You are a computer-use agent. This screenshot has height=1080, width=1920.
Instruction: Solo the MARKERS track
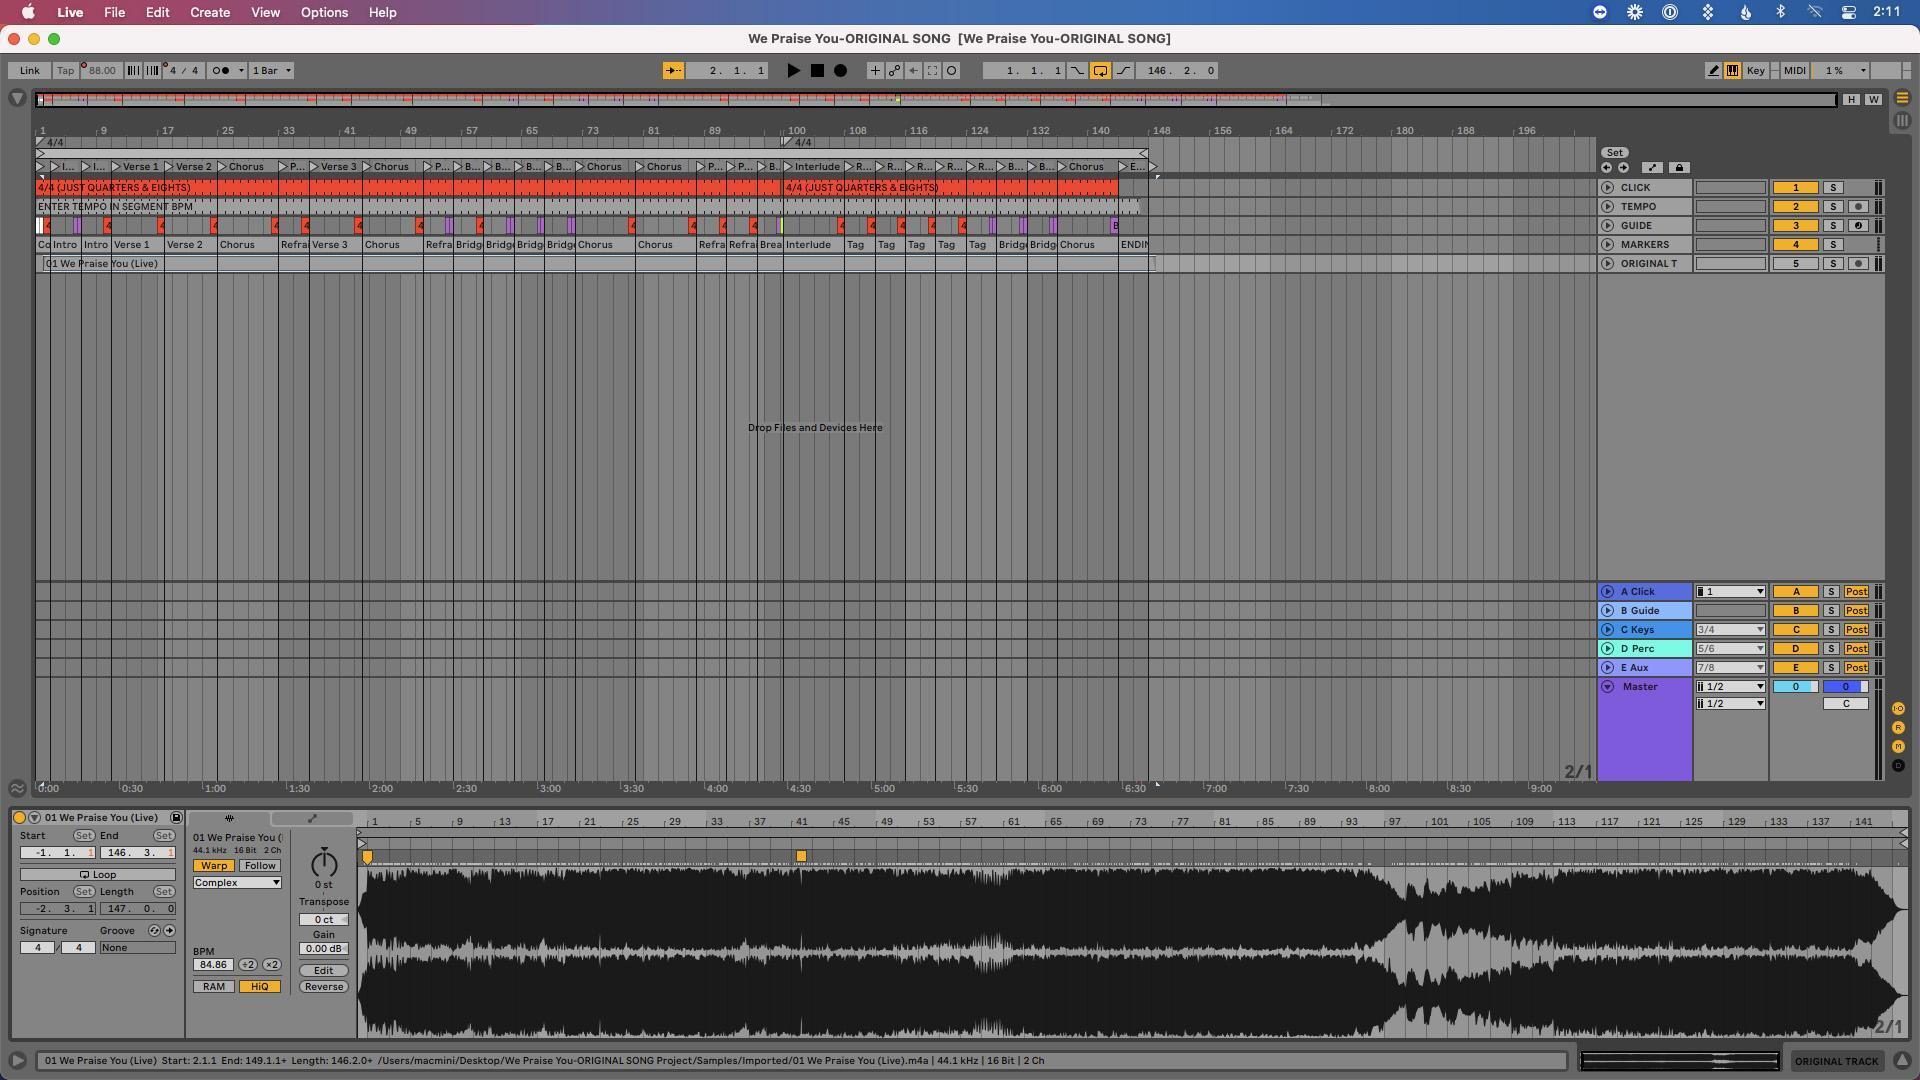coord(1833,245)
